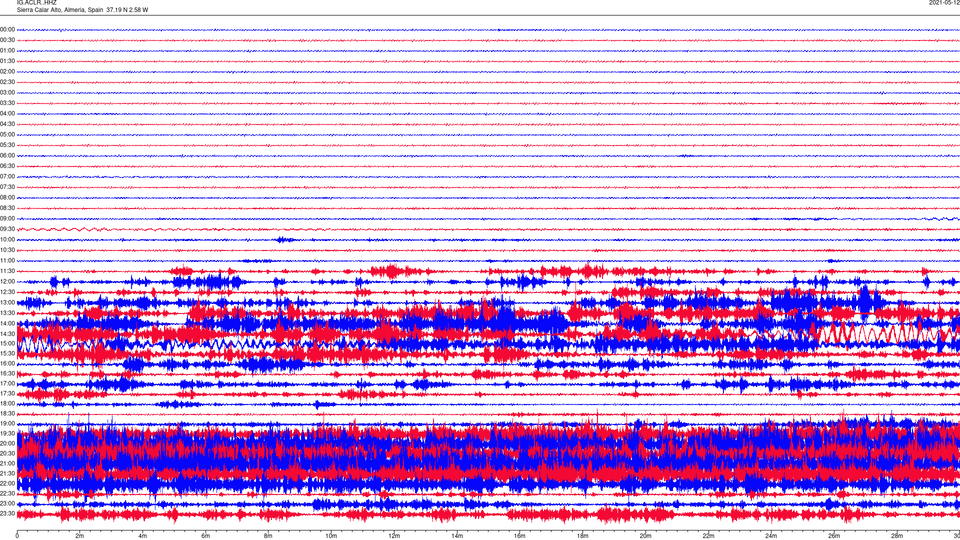Click the 16:00 row label
Screen dimensions: 960x540
(x=7, y=364)
